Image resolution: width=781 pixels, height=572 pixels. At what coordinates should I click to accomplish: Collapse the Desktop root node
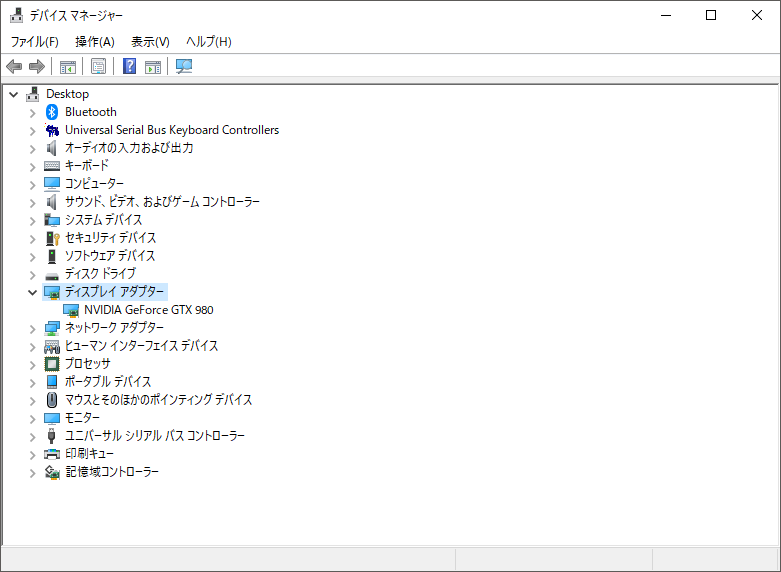pos(14,94)
